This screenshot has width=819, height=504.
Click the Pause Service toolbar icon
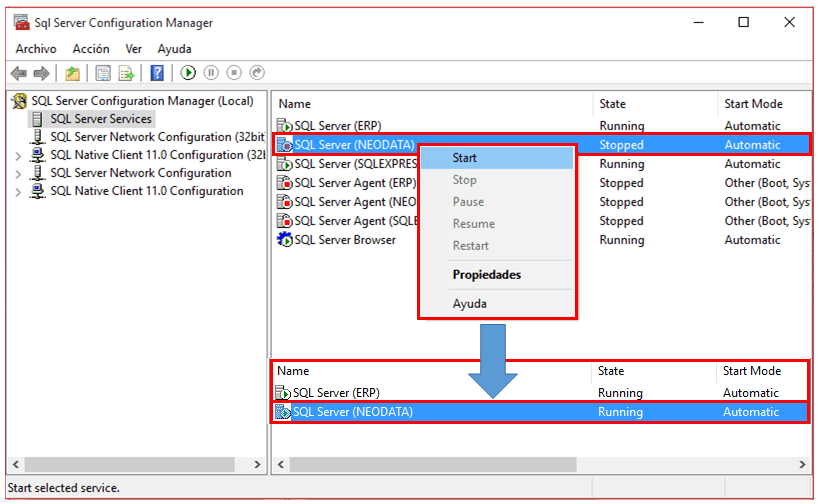click(211, 73)
